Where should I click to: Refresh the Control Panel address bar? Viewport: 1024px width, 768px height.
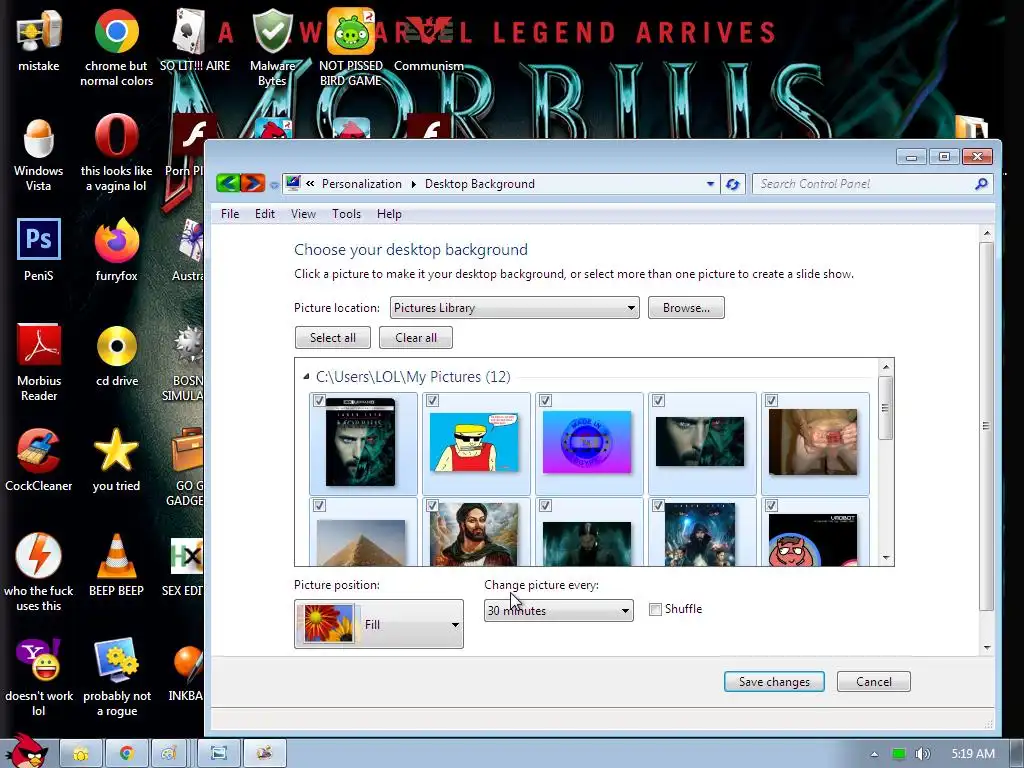[733, 184]
